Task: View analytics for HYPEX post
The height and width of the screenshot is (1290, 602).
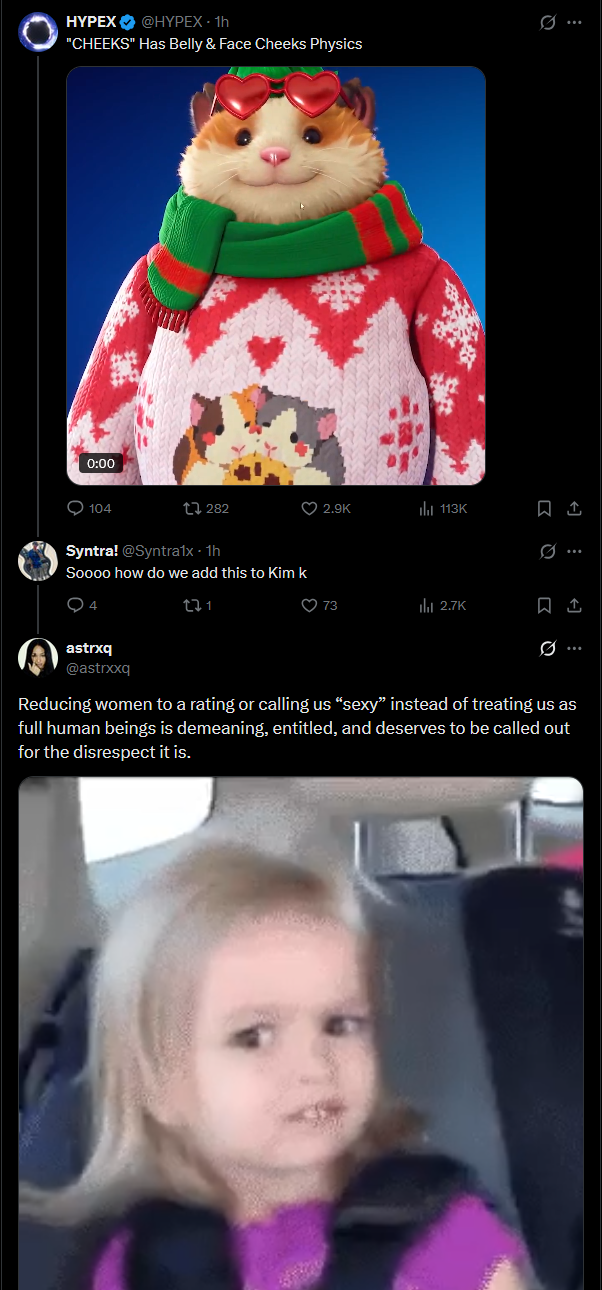Action: click(x=443, y=508)
